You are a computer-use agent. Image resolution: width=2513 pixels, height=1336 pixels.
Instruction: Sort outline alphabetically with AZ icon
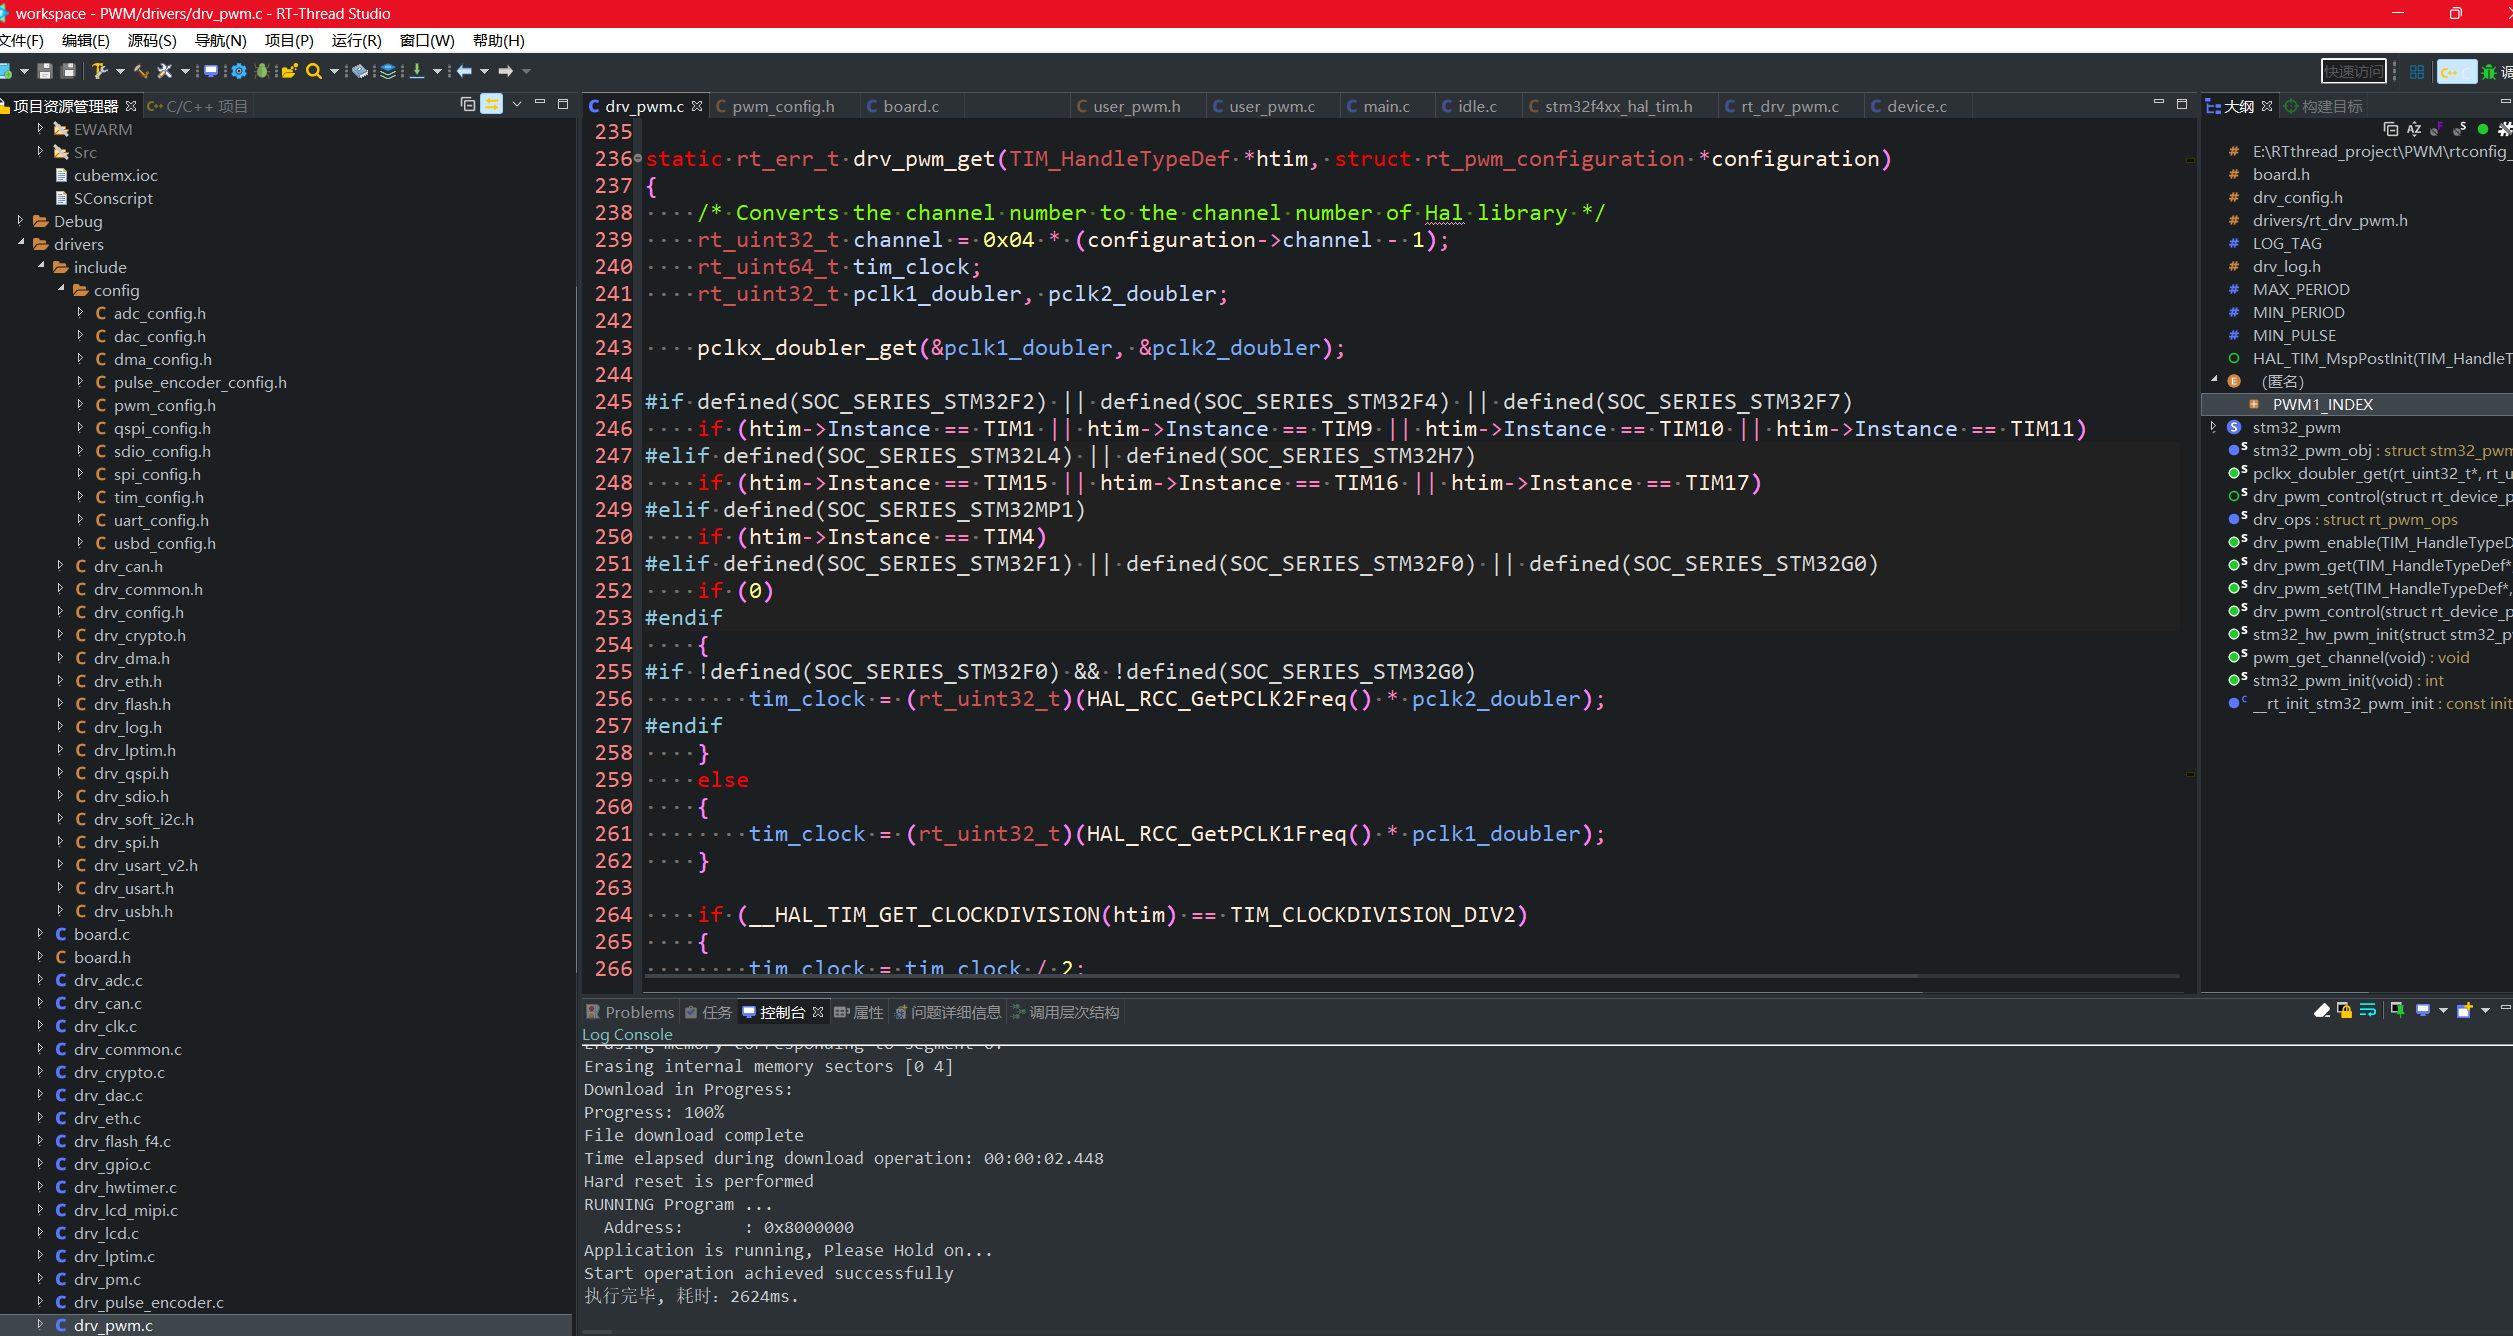[2414, 129]
